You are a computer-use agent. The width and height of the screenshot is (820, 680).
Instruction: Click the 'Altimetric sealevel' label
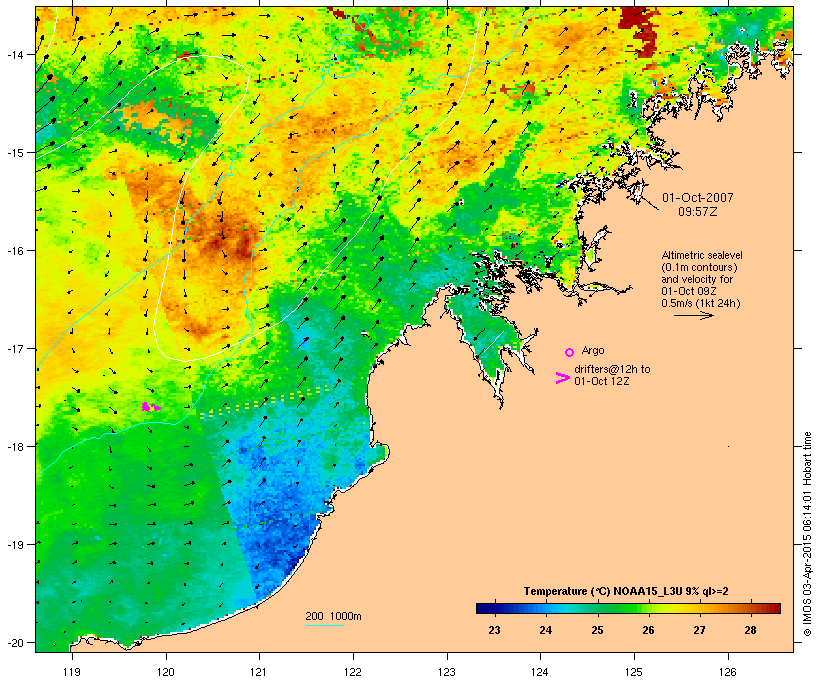(x=702, y=255)
